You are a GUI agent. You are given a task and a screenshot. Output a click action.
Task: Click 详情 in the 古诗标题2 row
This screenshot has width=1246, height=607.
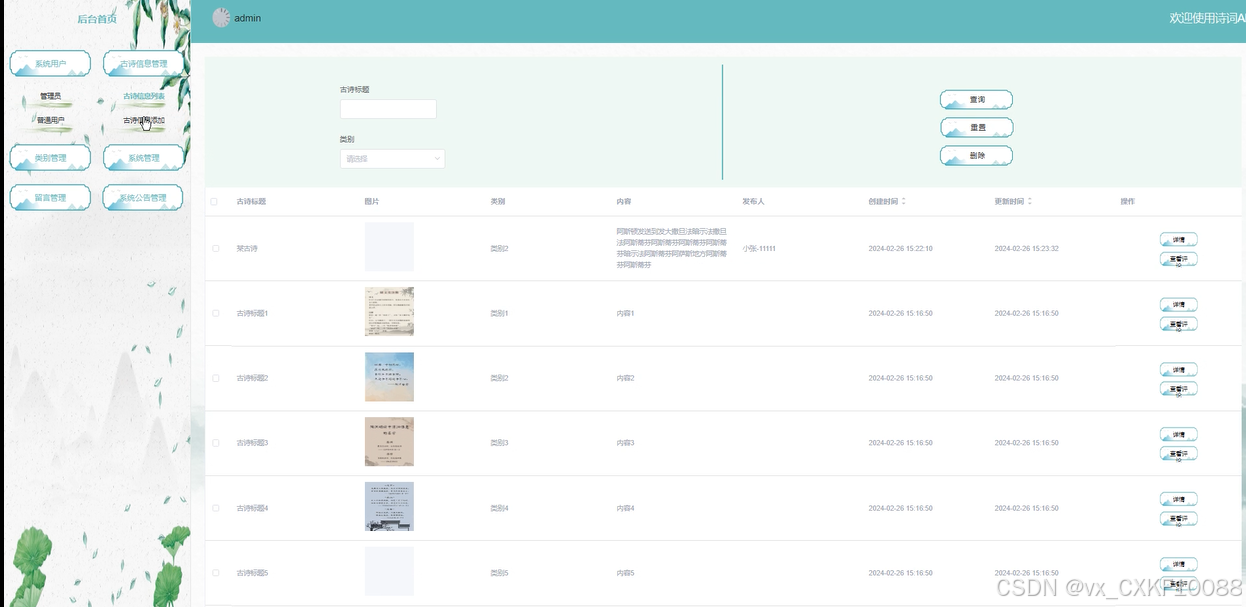[1179, 370]
